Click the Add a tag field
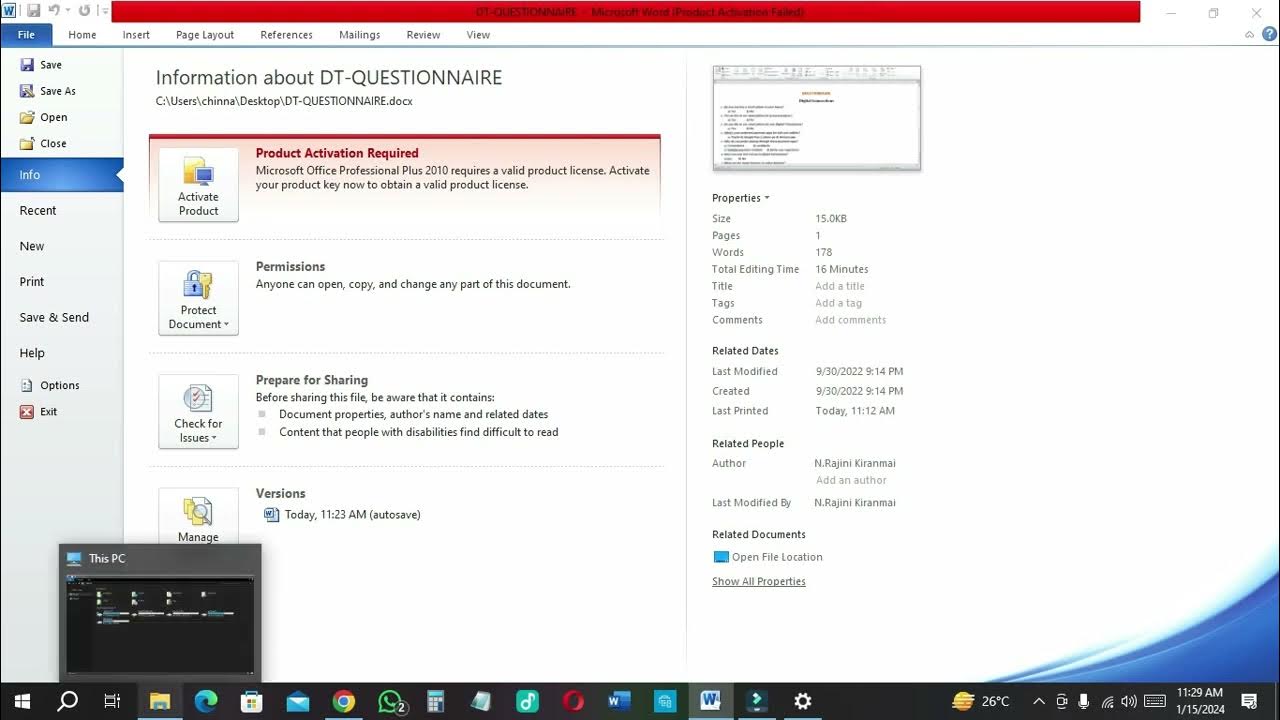 click(838, 303)
